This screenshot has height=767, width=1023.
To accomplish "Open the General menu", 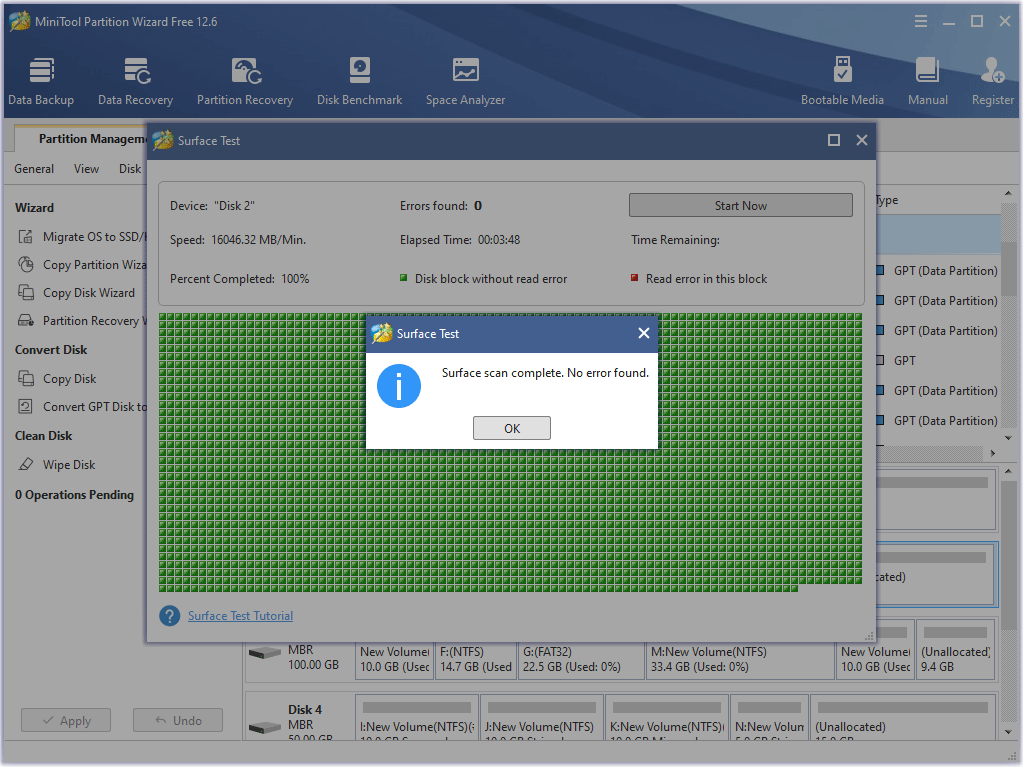I will pyautogui.click(x=34, y=169).
